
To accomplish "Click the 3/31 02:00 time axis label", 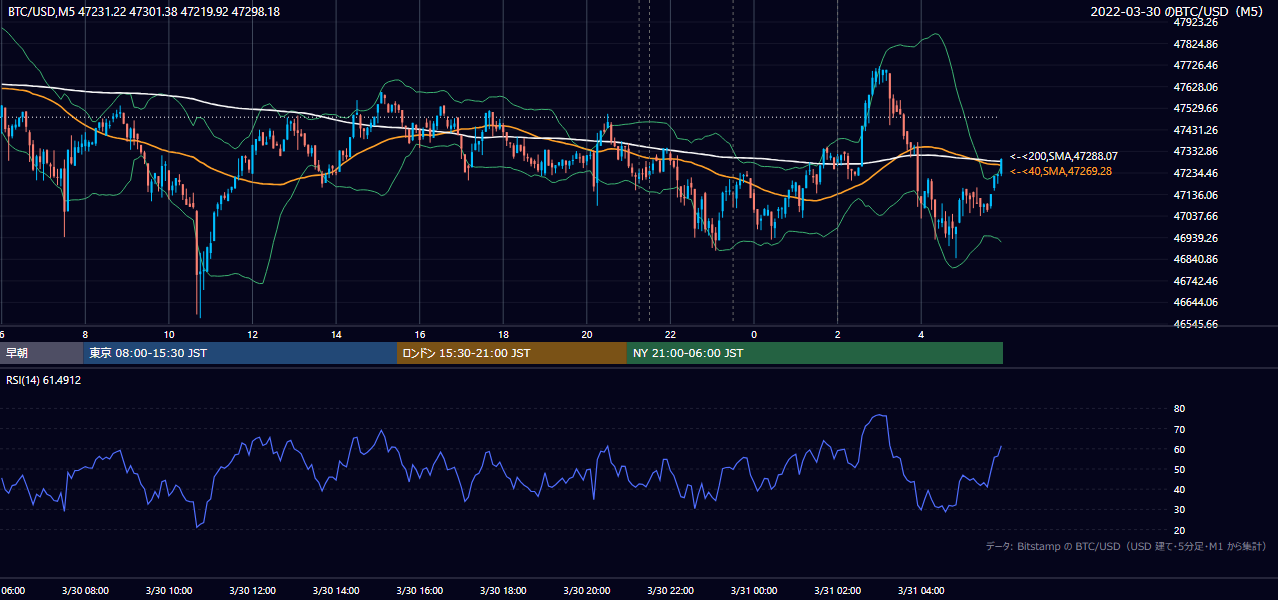I will click(838, 590).
